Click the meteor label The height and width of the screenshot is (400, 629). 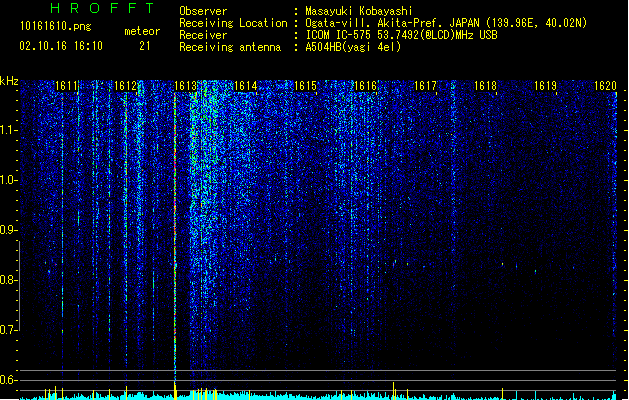(142, 31)
